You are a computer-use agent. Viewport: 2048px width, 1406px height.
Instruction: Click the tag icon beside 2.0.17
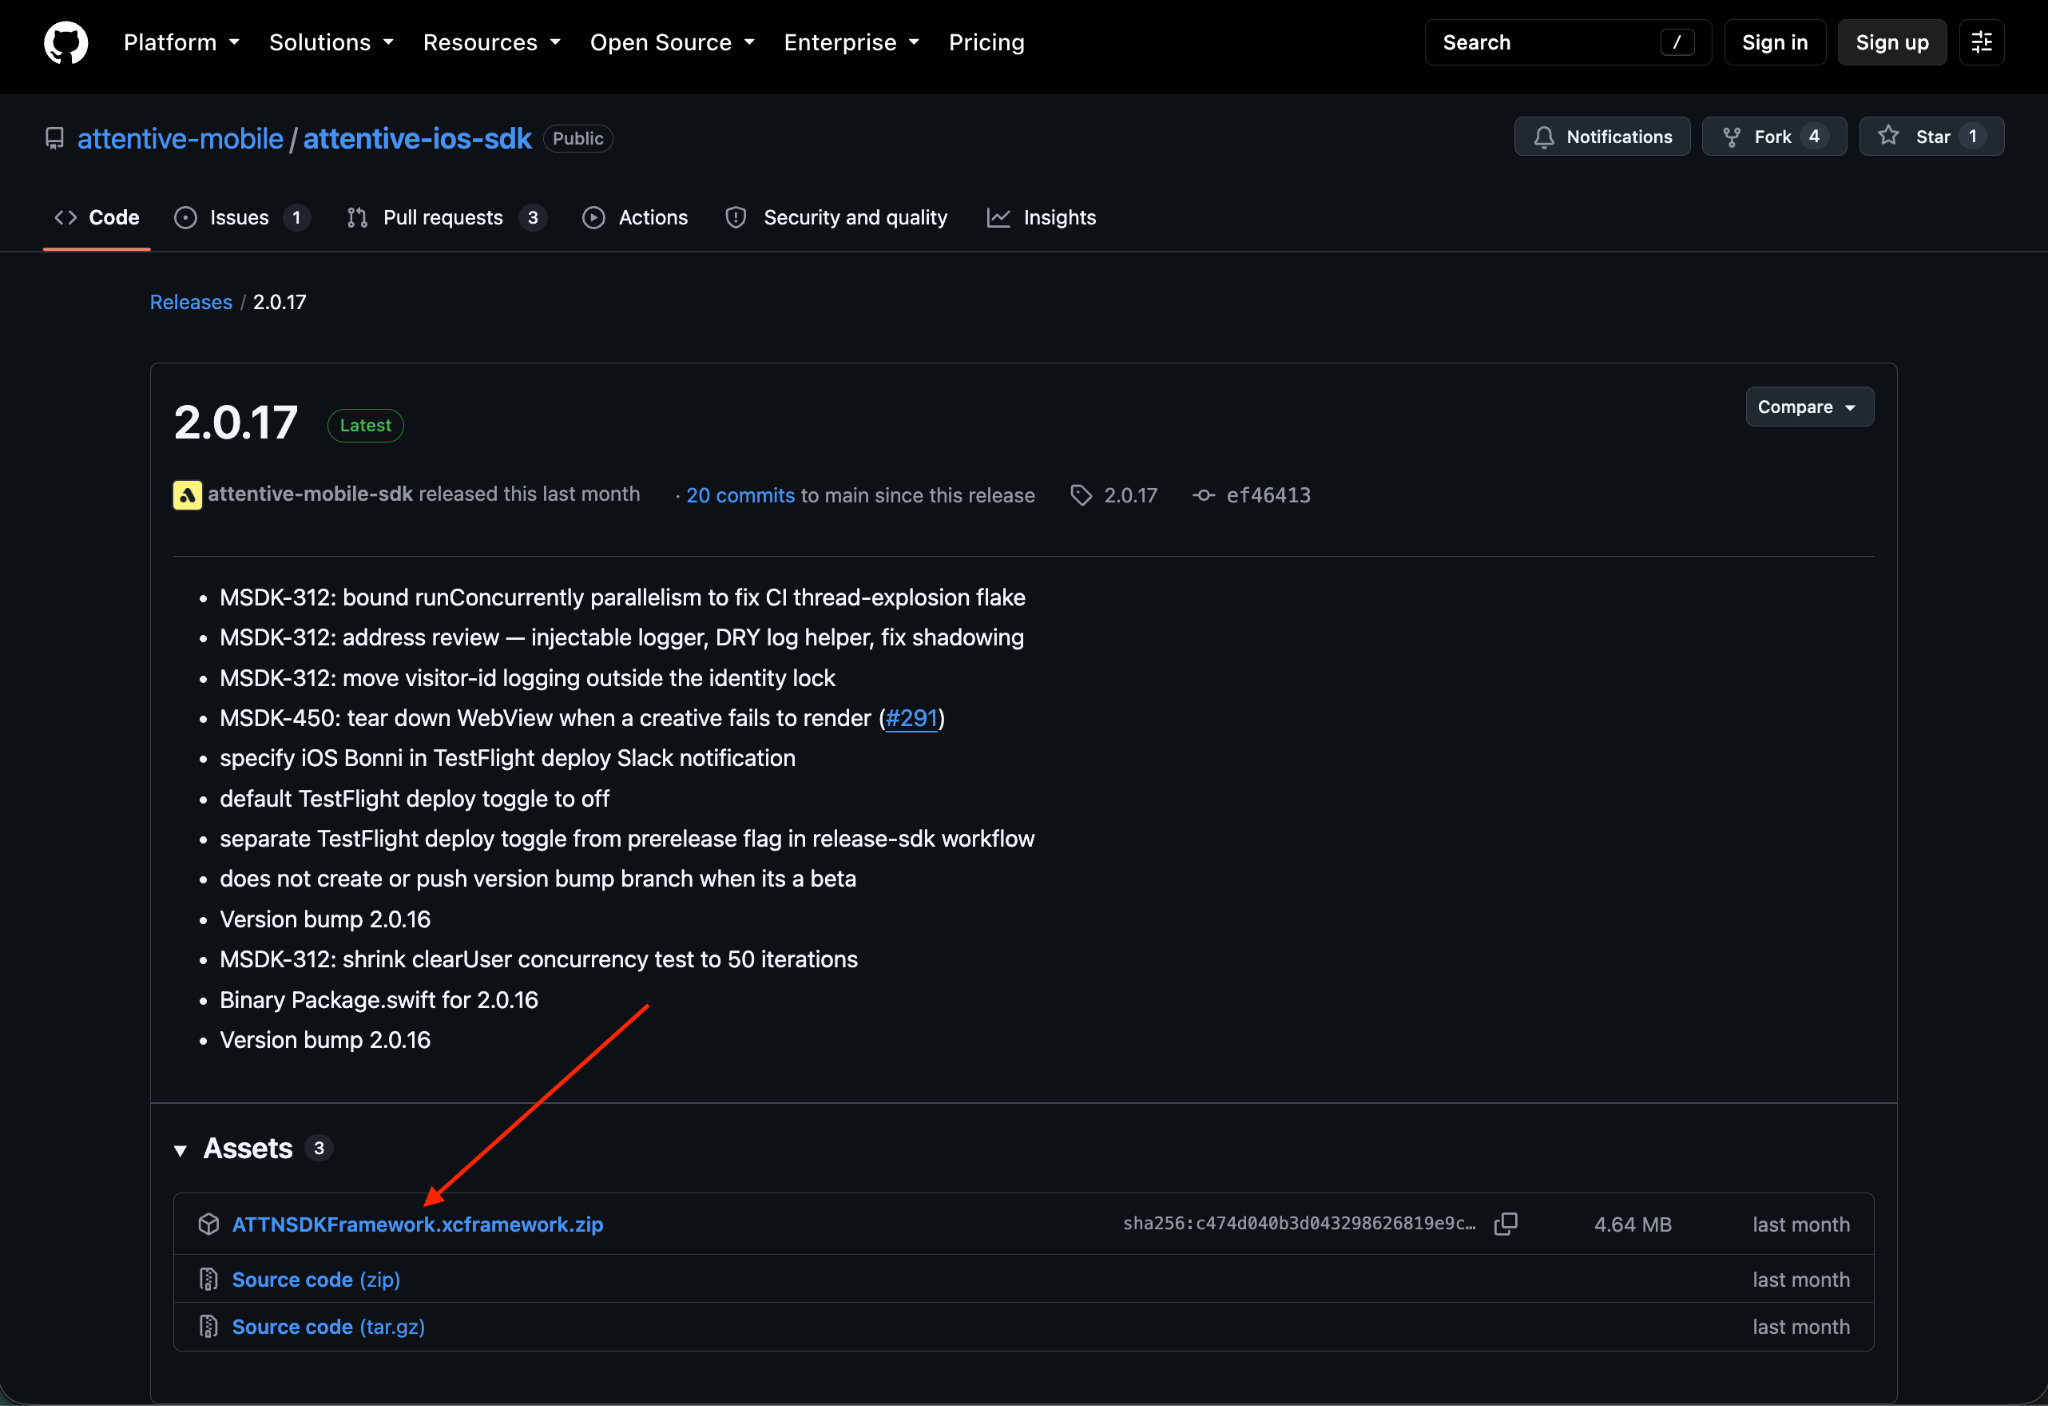1080,495
